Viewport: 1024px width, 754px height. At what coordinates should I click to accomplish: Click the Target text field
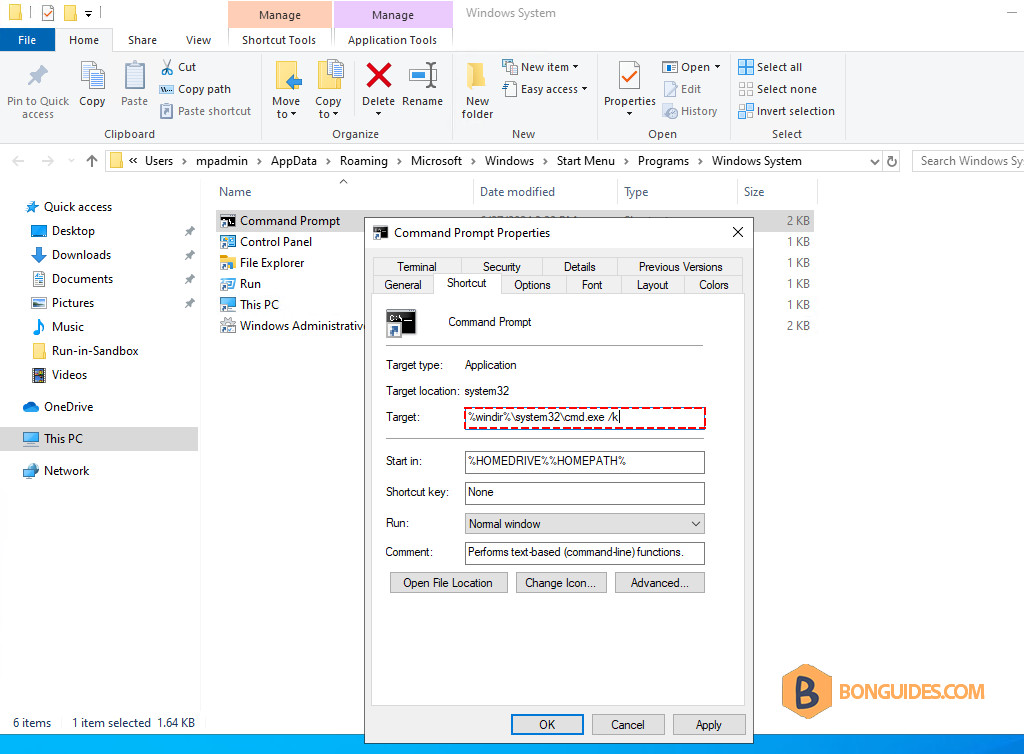584,418
